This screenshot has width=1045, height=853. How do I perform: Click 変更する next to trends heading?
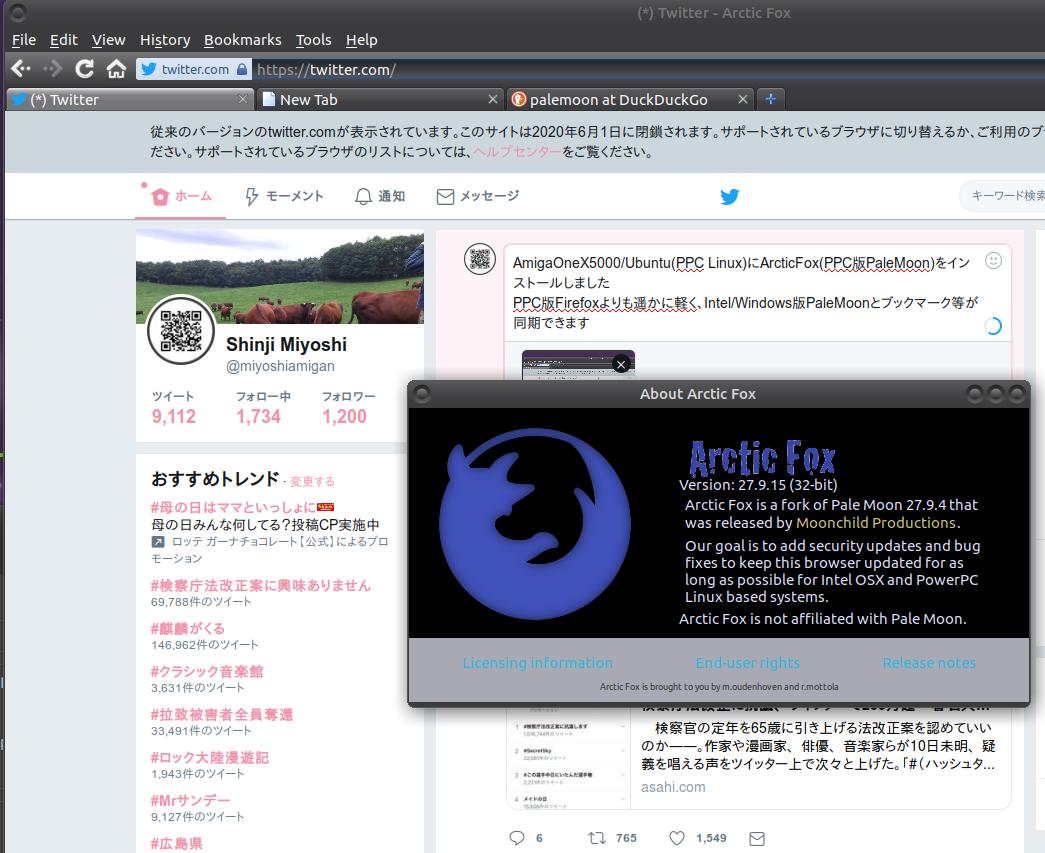point(312,481)
